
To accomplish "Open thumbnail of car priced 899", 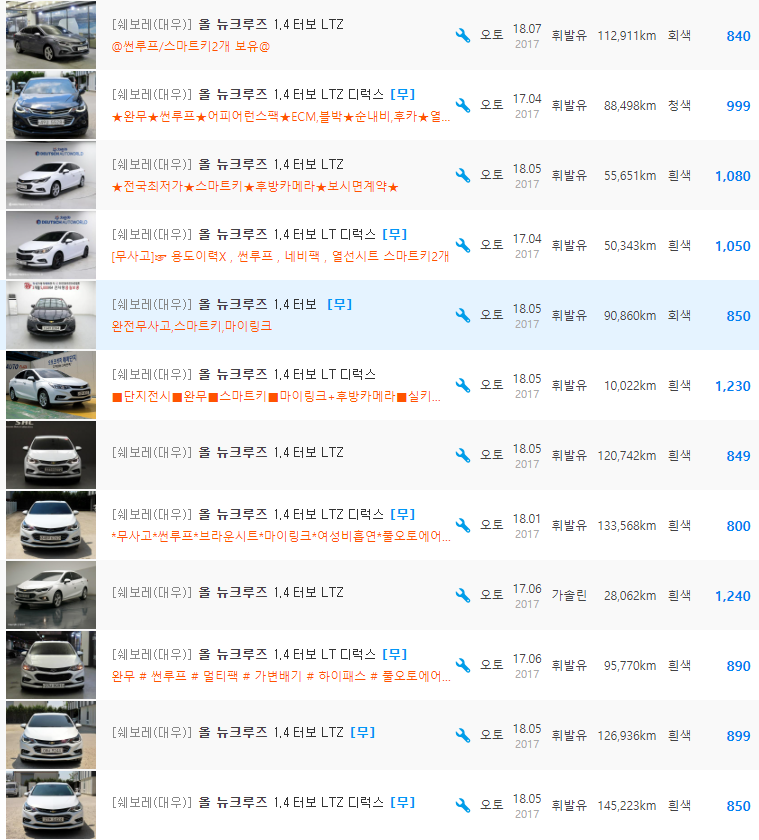I will click(x=51, y=736).
